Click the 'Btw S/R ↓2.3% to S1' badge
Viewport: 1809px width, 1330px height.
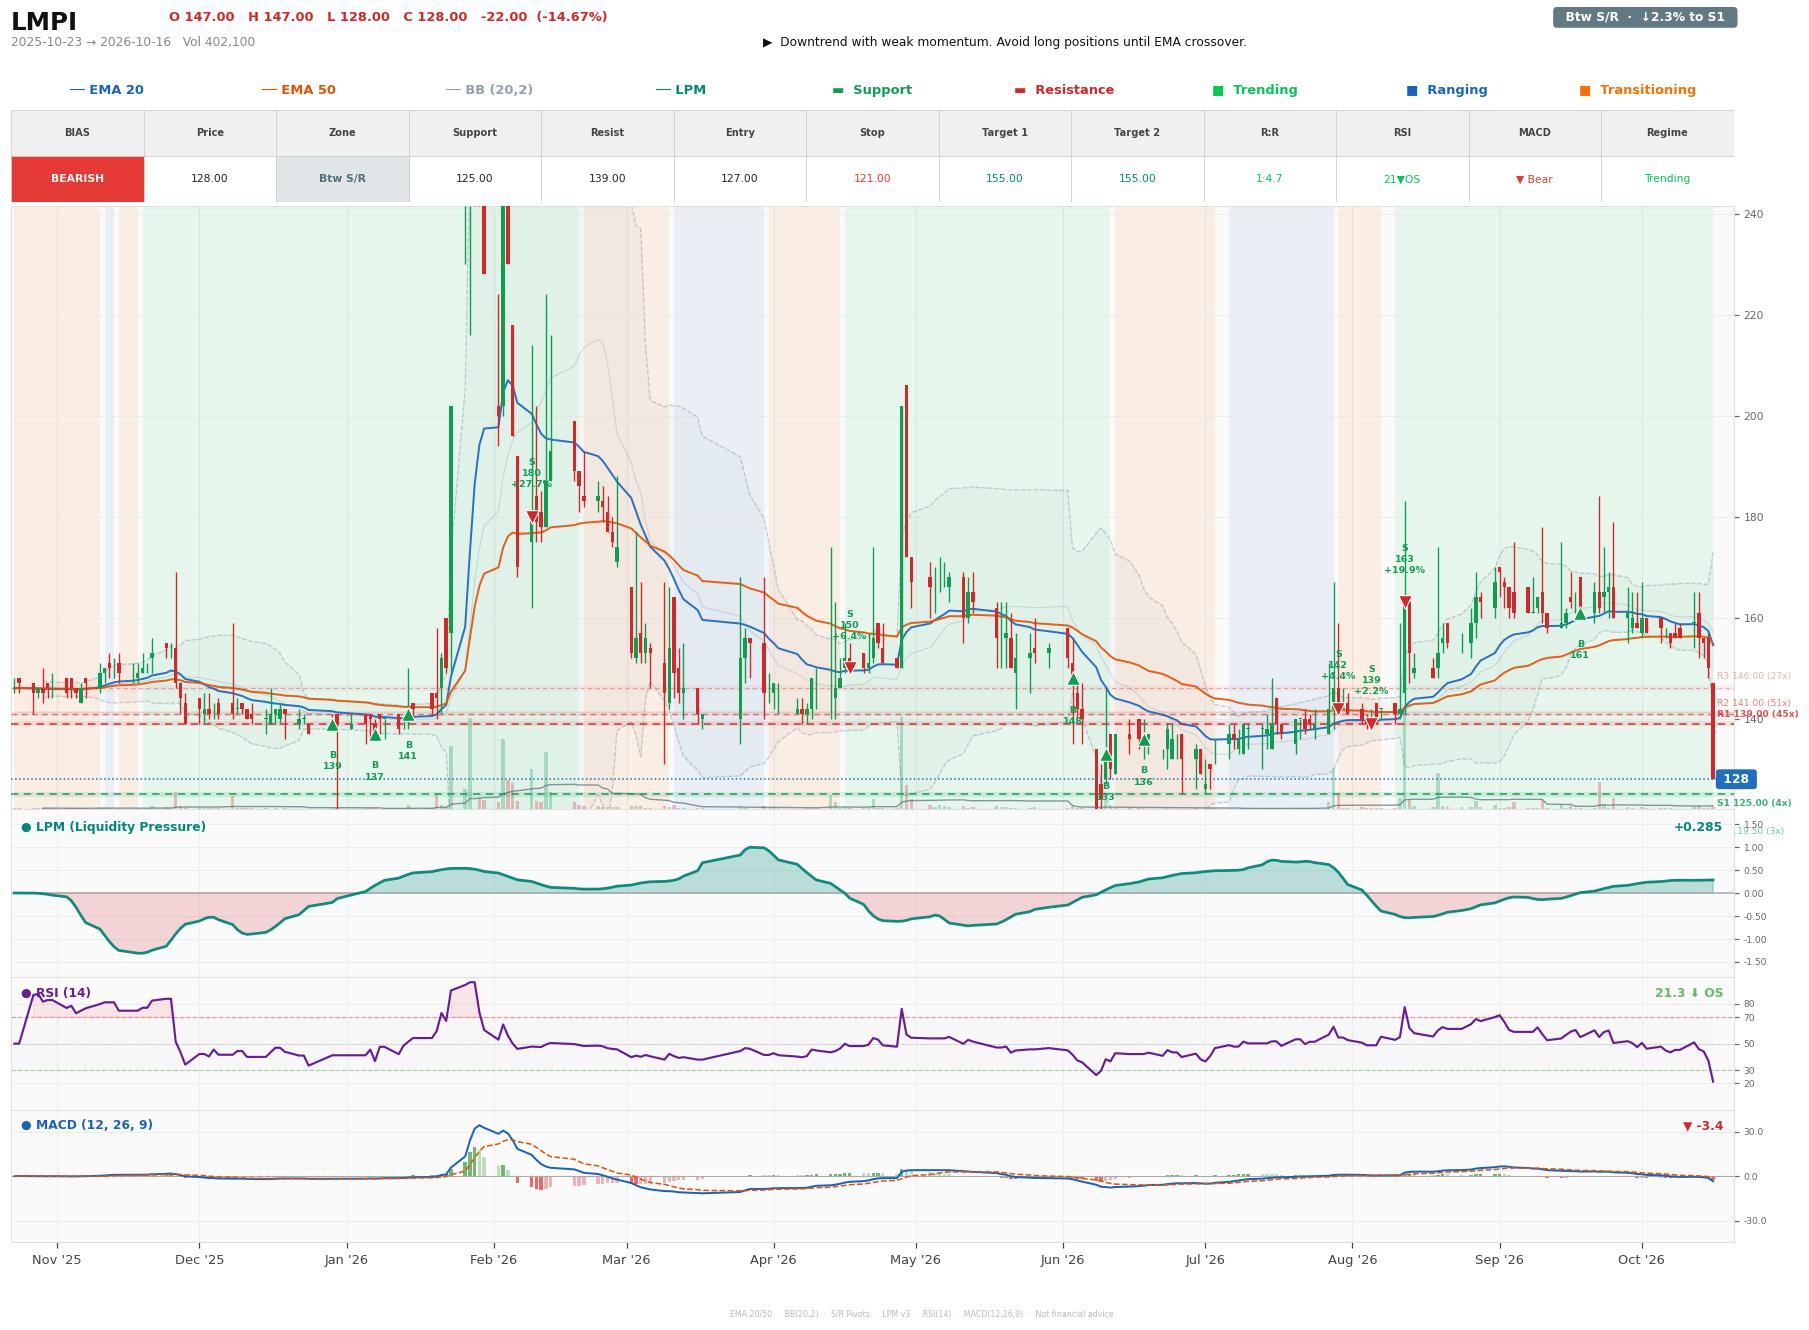tap(1644, 17)
